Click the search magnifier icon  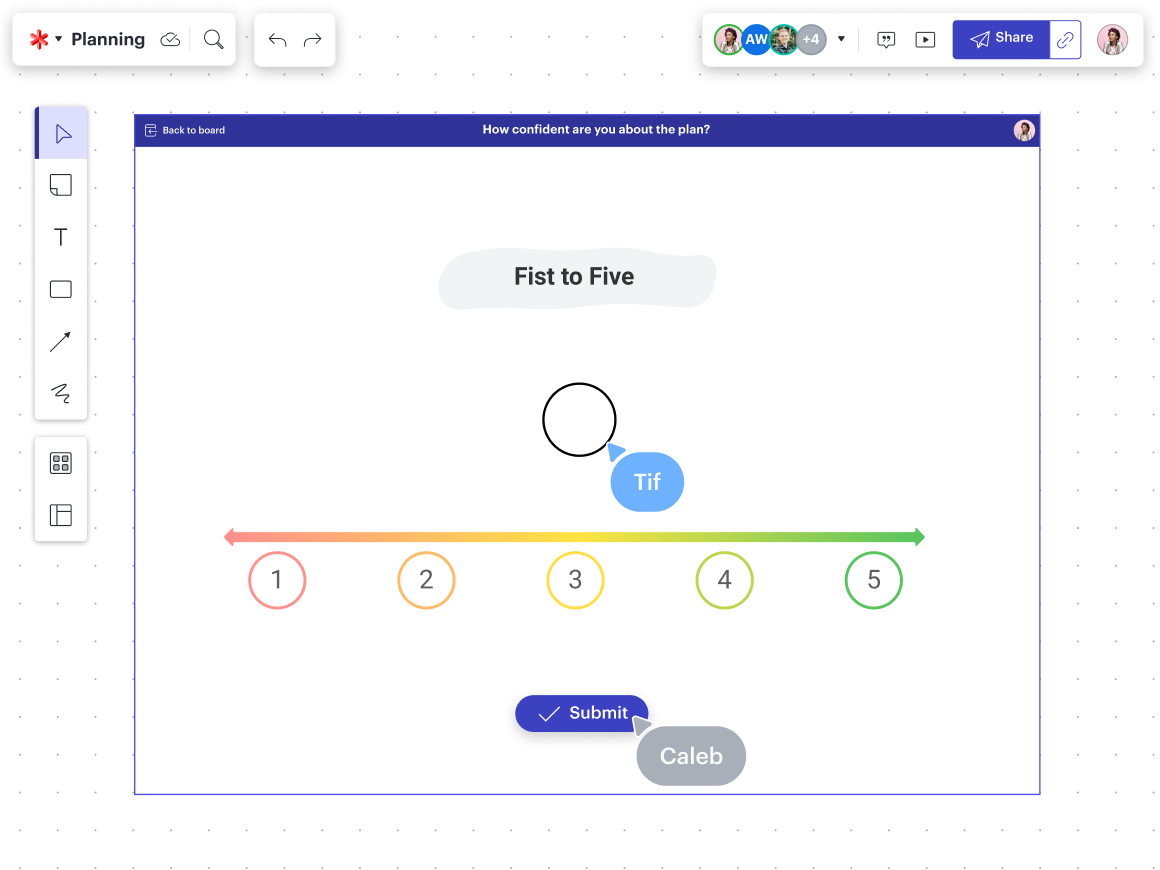coord(213,39)
